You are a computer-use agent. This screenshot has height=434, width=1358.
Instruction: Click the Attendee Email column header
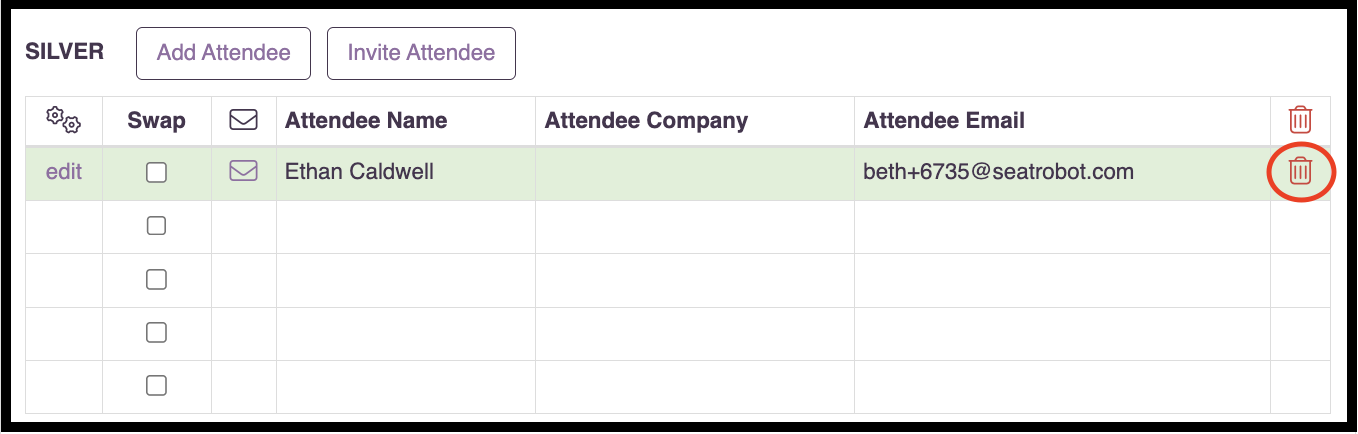(x=944, y=121)
